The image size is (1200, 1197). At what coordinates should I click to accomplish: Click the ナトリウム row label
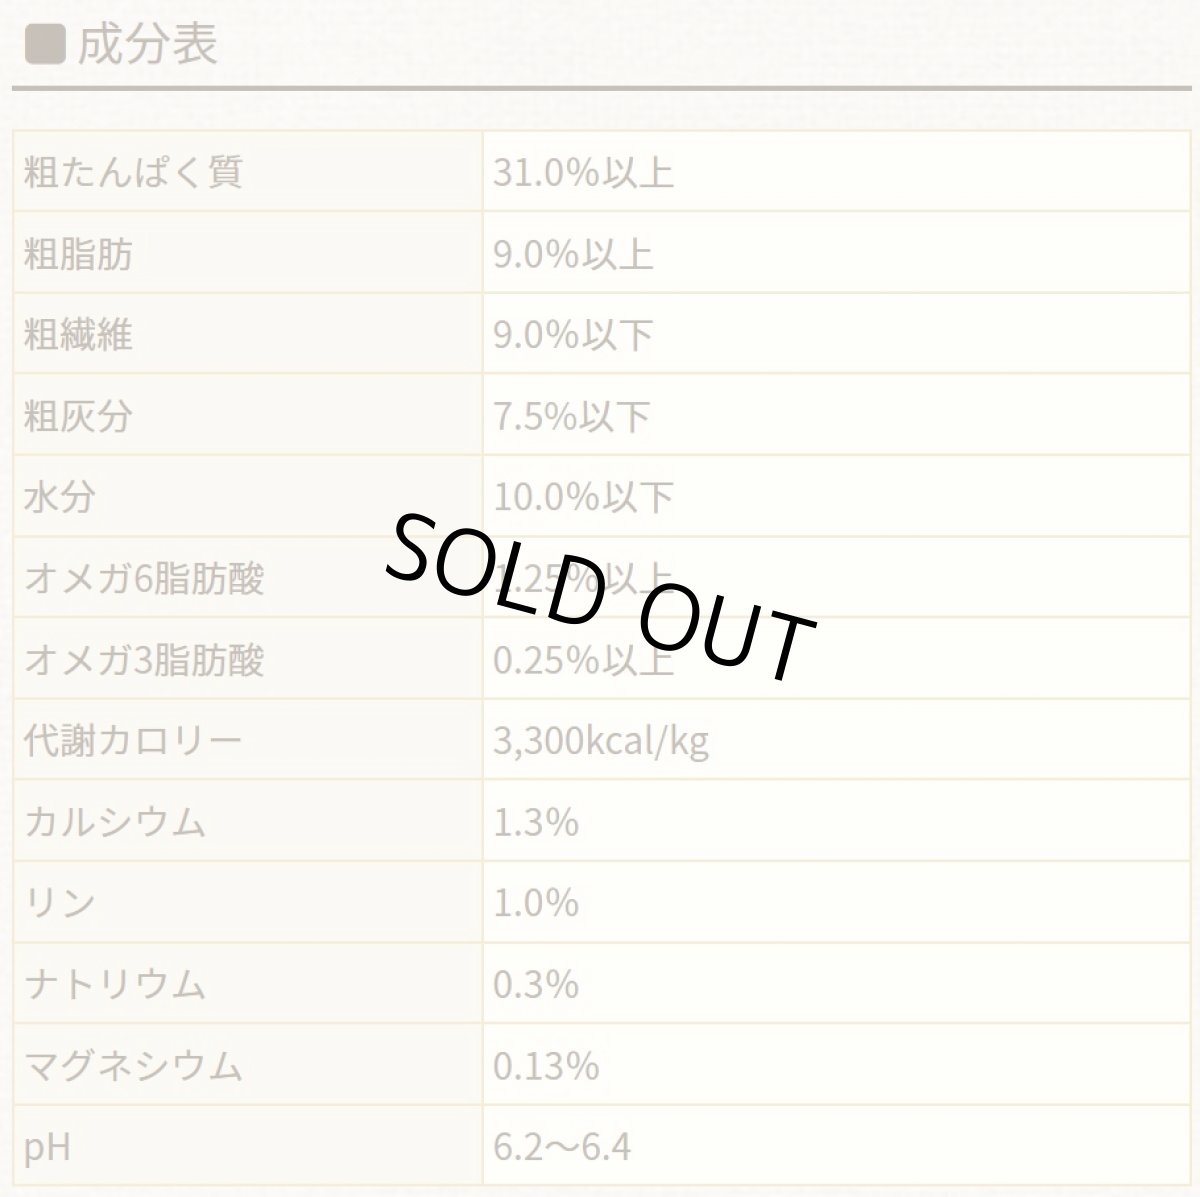point(114,984)
